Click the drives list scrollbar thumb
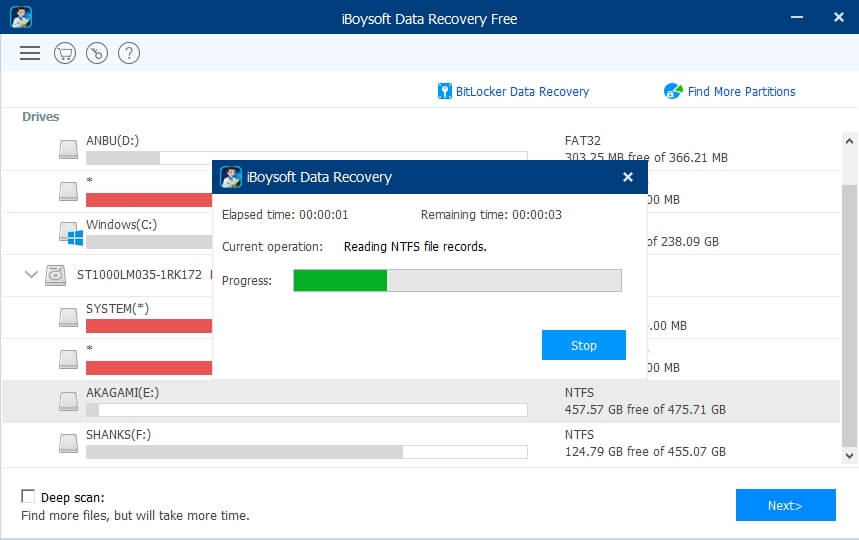Screen dimensions: 859x540 [x=849, y=315]
